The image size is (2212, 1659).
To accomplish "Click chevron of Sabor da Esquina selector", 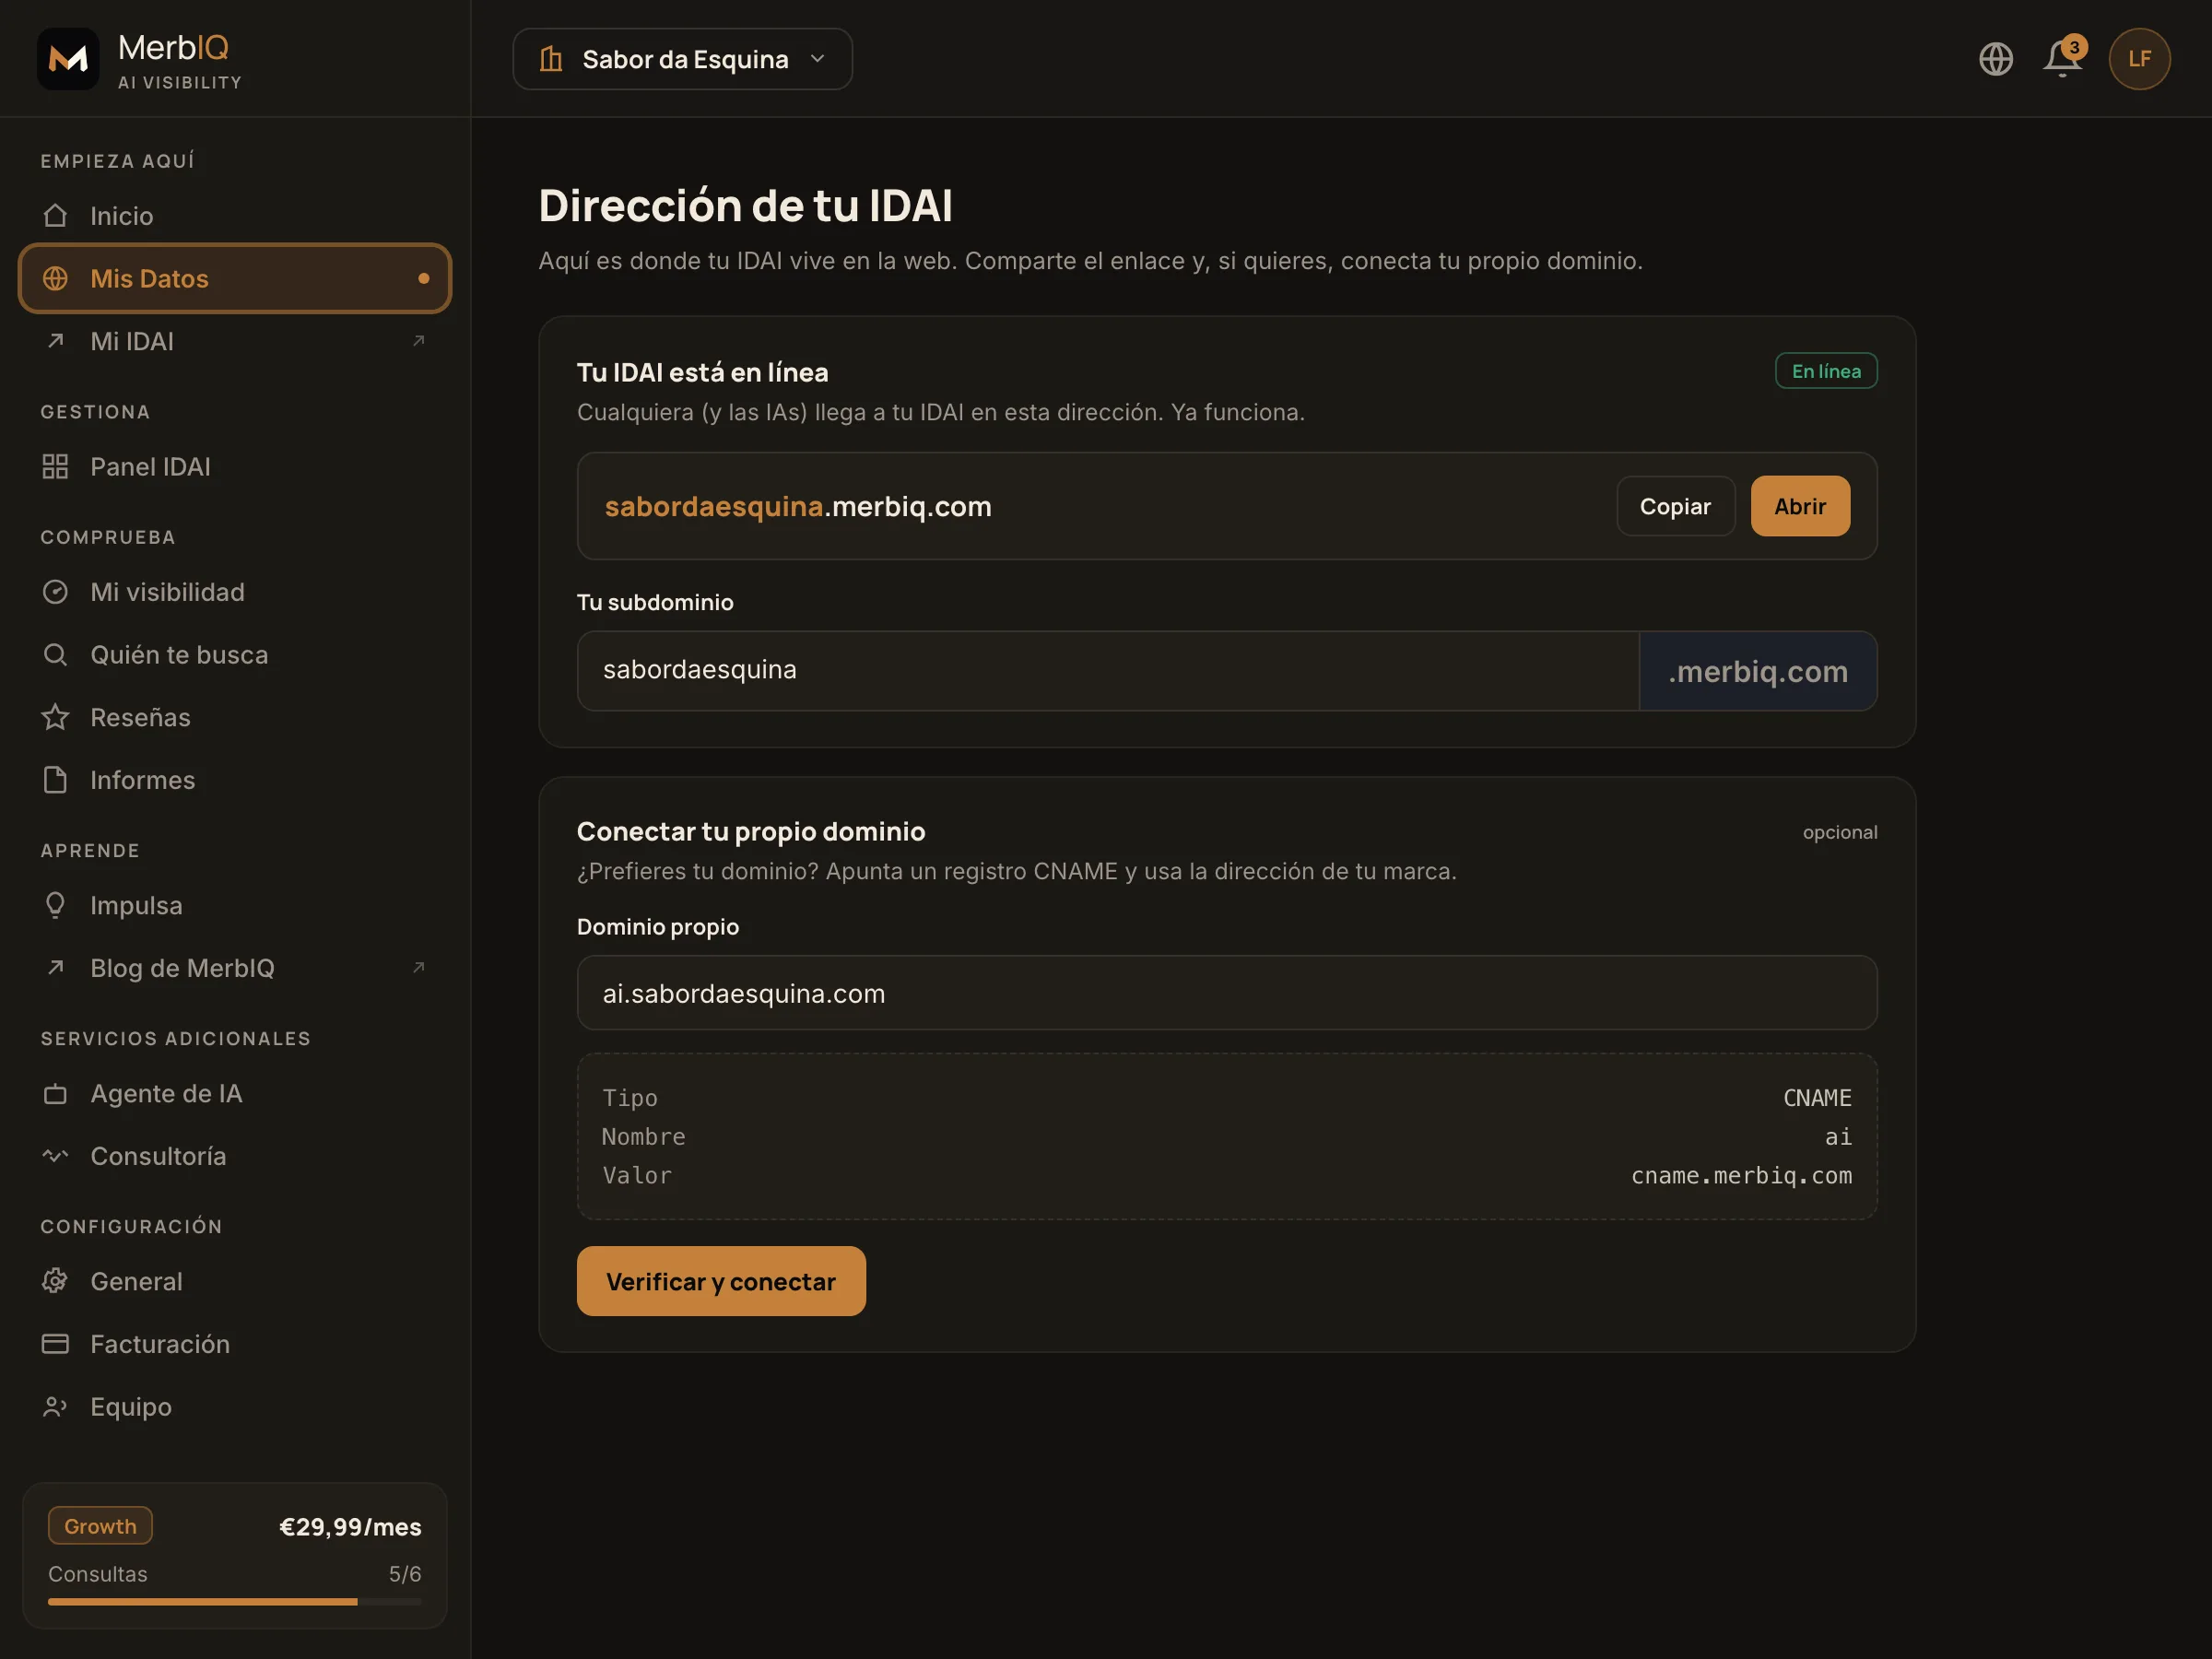I will pos(817,59).
